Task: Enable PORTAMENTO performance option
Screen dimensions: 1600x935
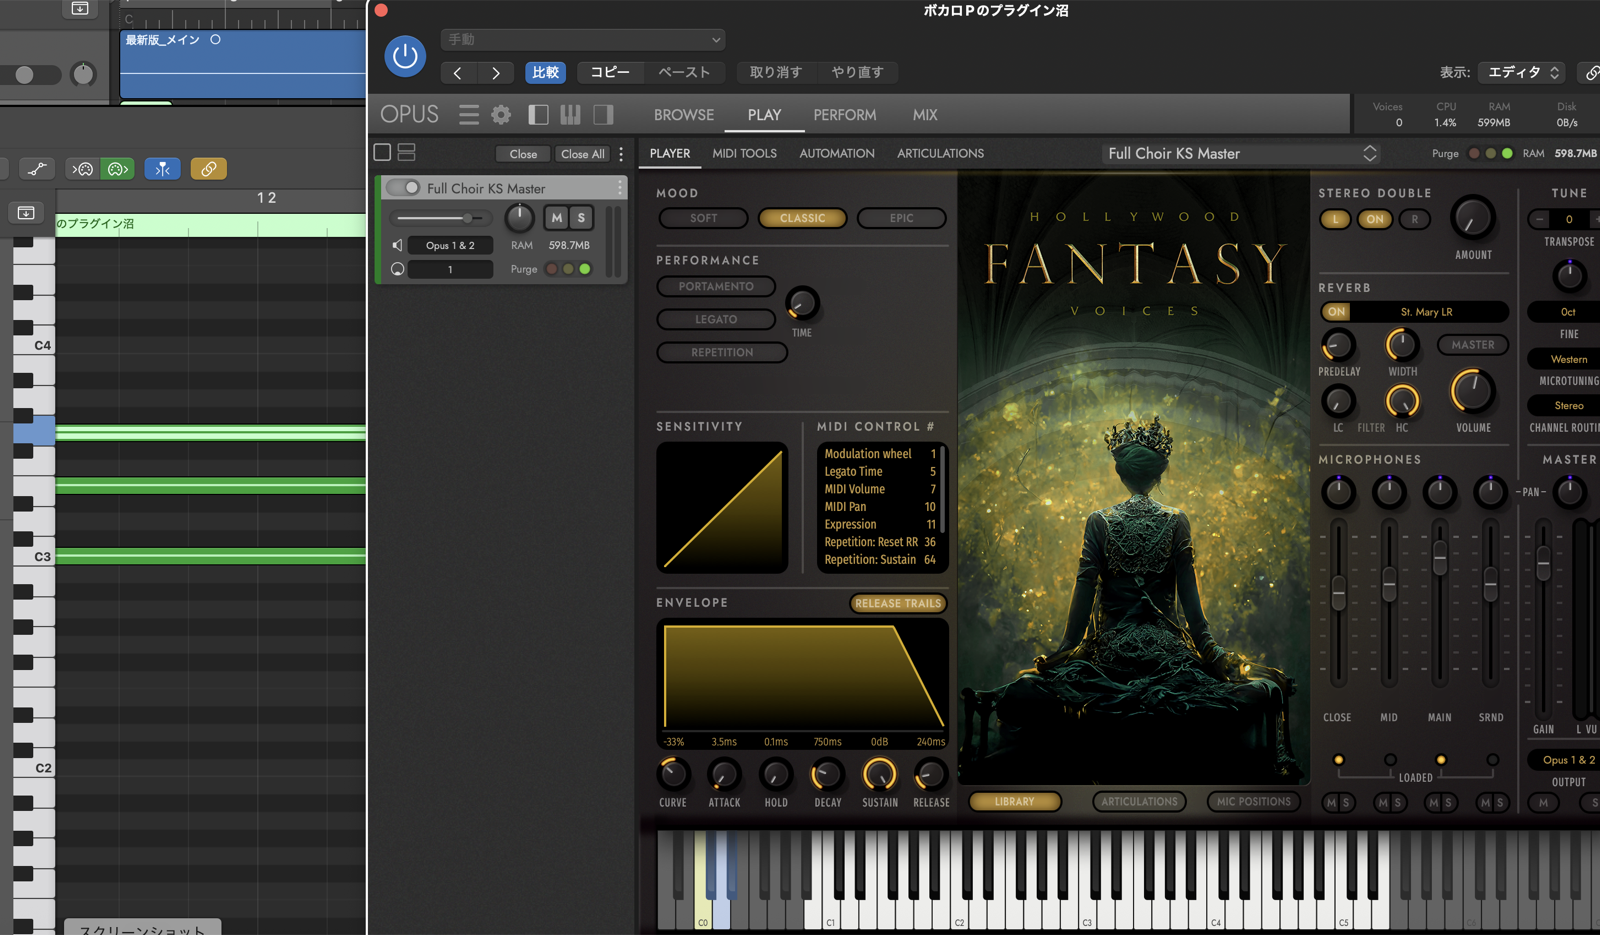Action: pyautogui.click(x=716, y=286)
